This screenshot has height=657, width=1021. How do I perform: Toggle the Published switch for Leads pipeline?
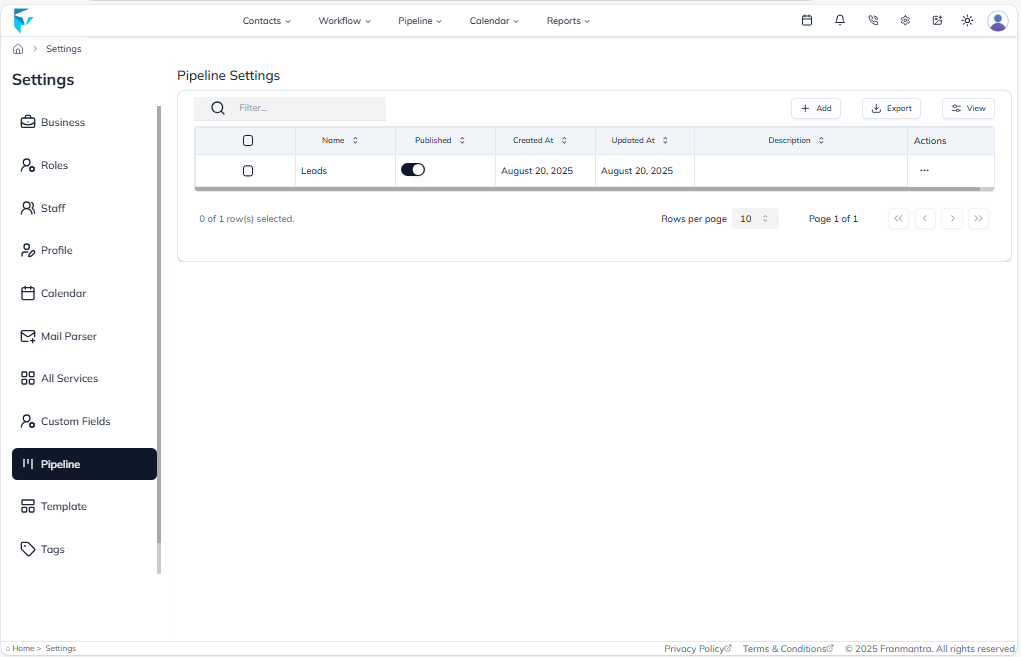tap(413, 169)
